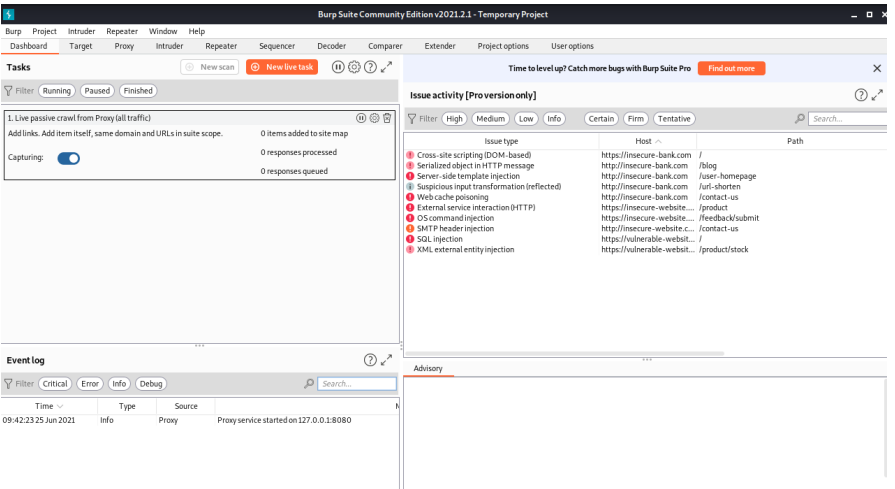Click severity icon for Cross-site scripting issue

click(x=410, y=155)
